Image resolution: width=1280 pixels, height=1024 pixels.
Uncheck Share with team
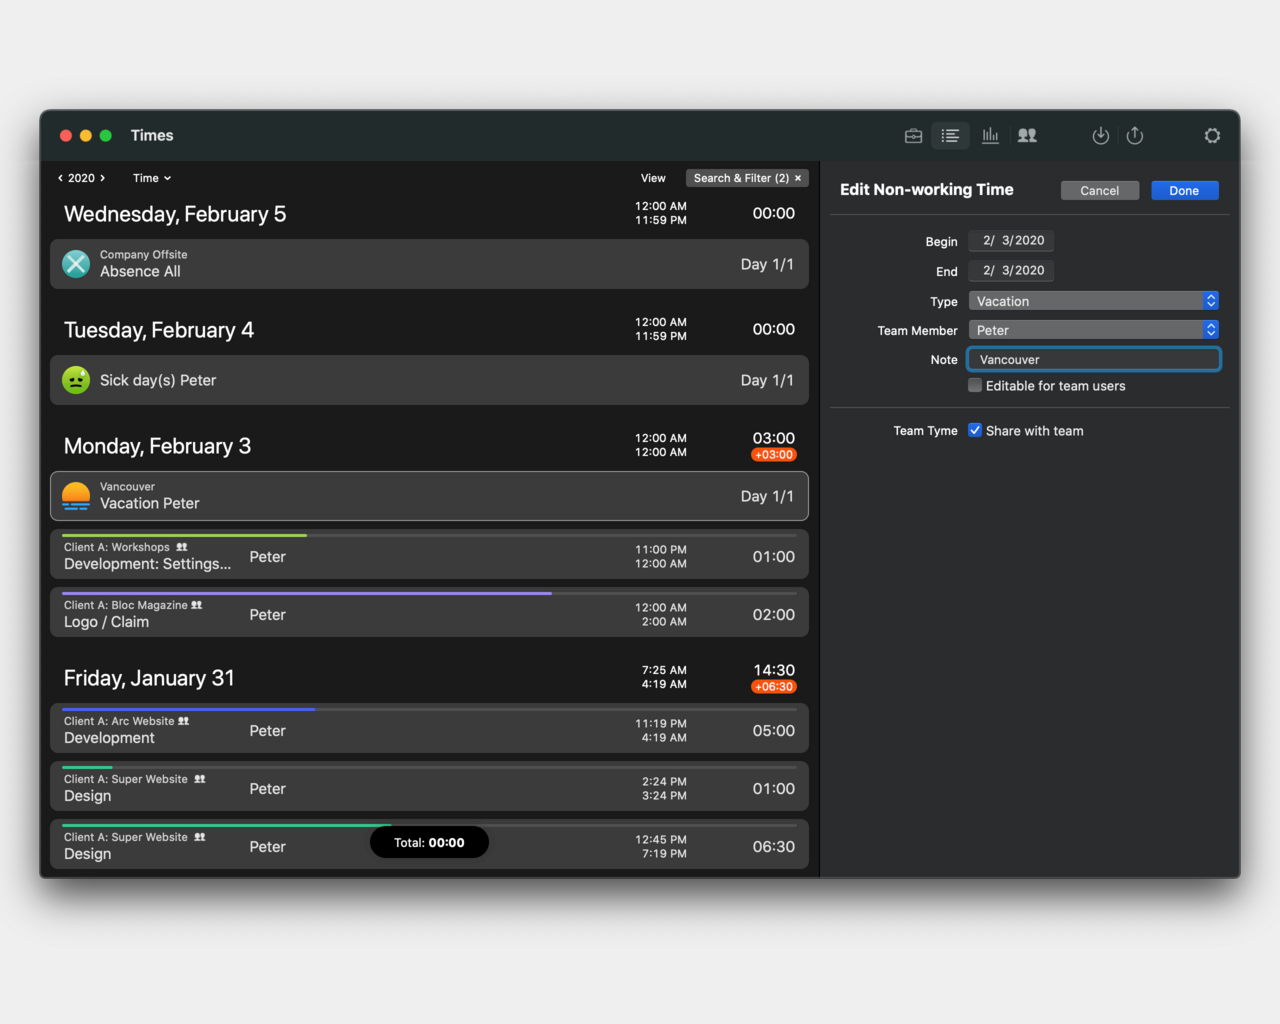click(x=975, y=431)
